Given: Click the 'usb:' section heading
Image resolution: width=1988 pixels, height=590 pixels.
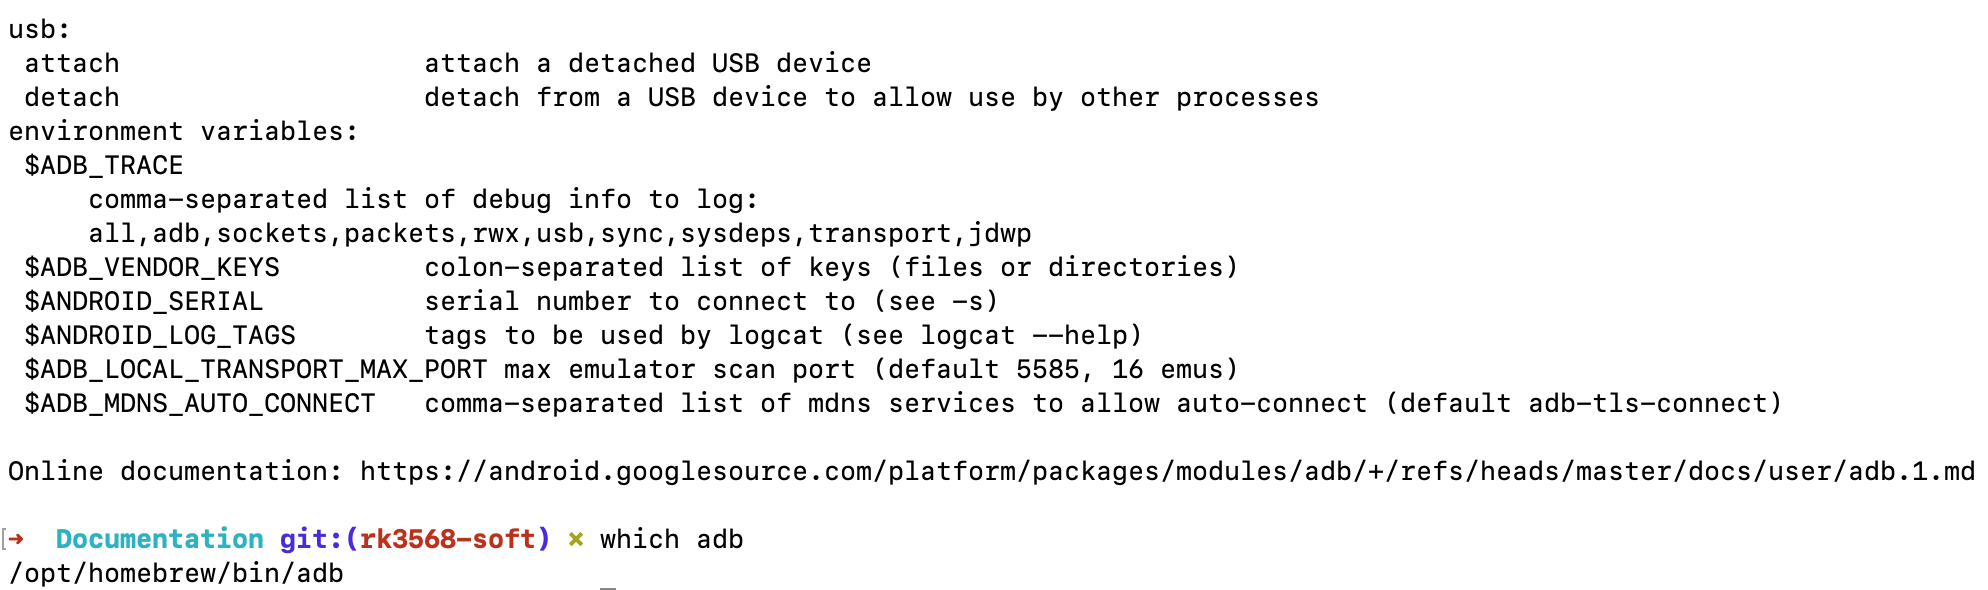Looking at the screenshot, I should (x=39, y=29).
